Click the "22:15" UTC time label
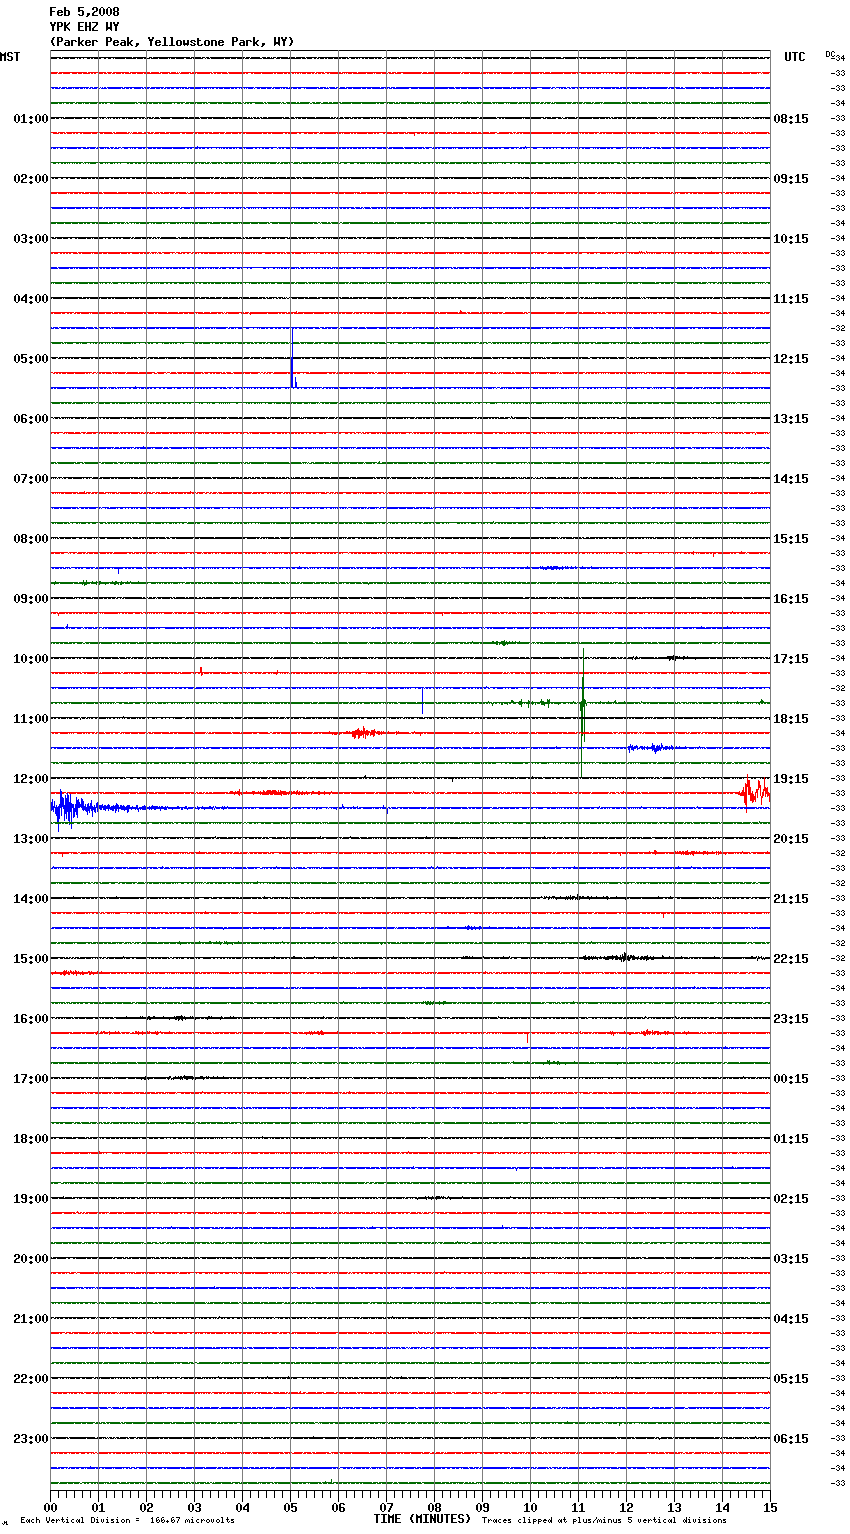This screenshot has height=1534, width=850. 791,959
